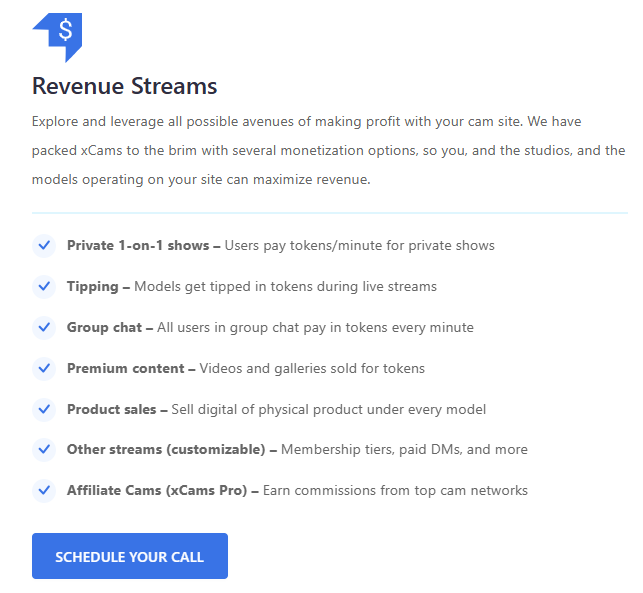Click the 'Affiliate Cams (xCams Pro)' bold label

tap(157, 490)
